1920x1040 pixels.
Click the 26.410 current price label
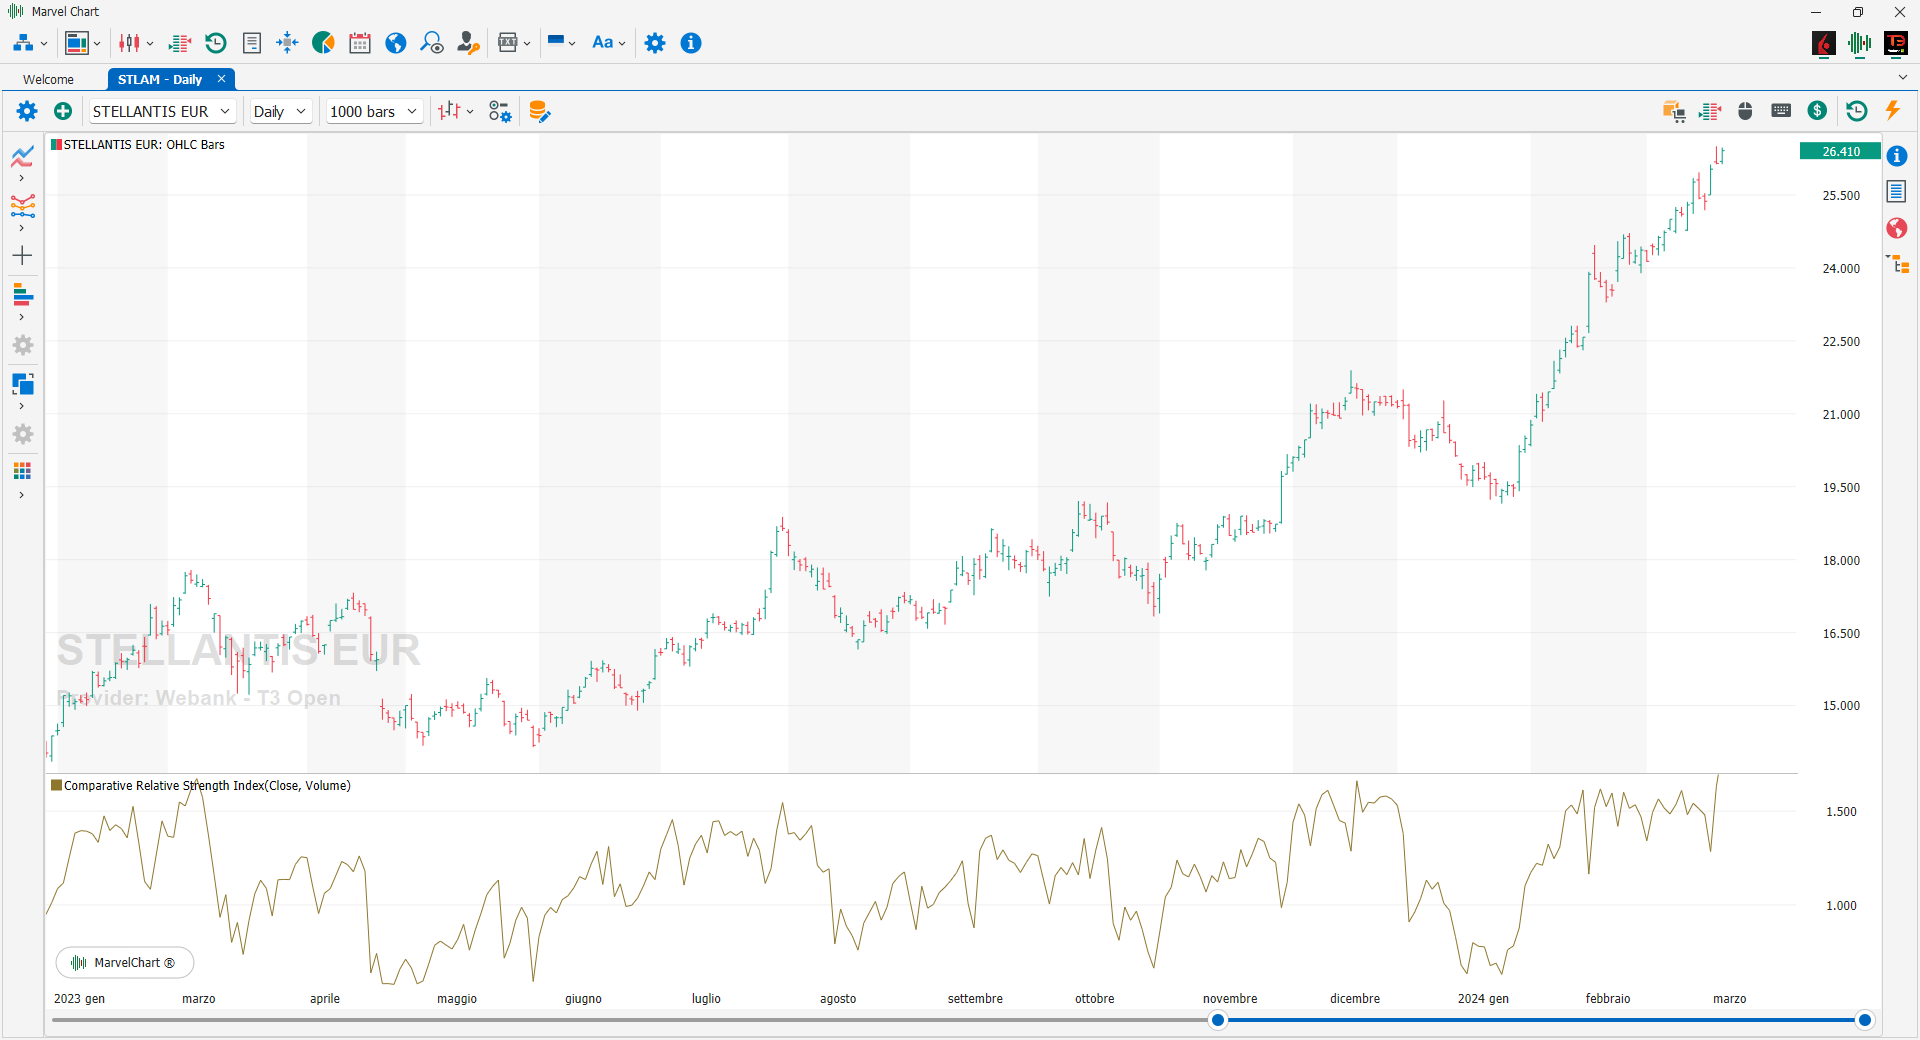click(x=1840, y=152)
